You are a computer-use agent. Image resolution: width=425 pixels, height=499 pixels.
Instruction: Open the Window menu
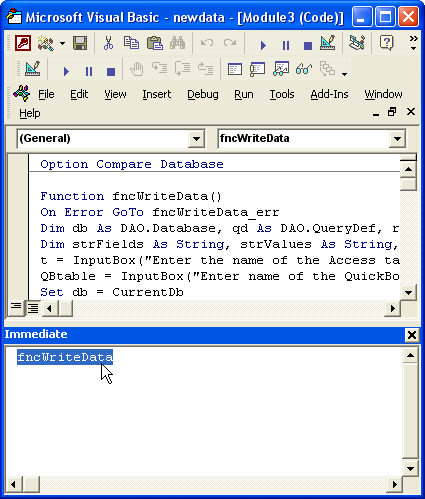(x=383, y=95)
